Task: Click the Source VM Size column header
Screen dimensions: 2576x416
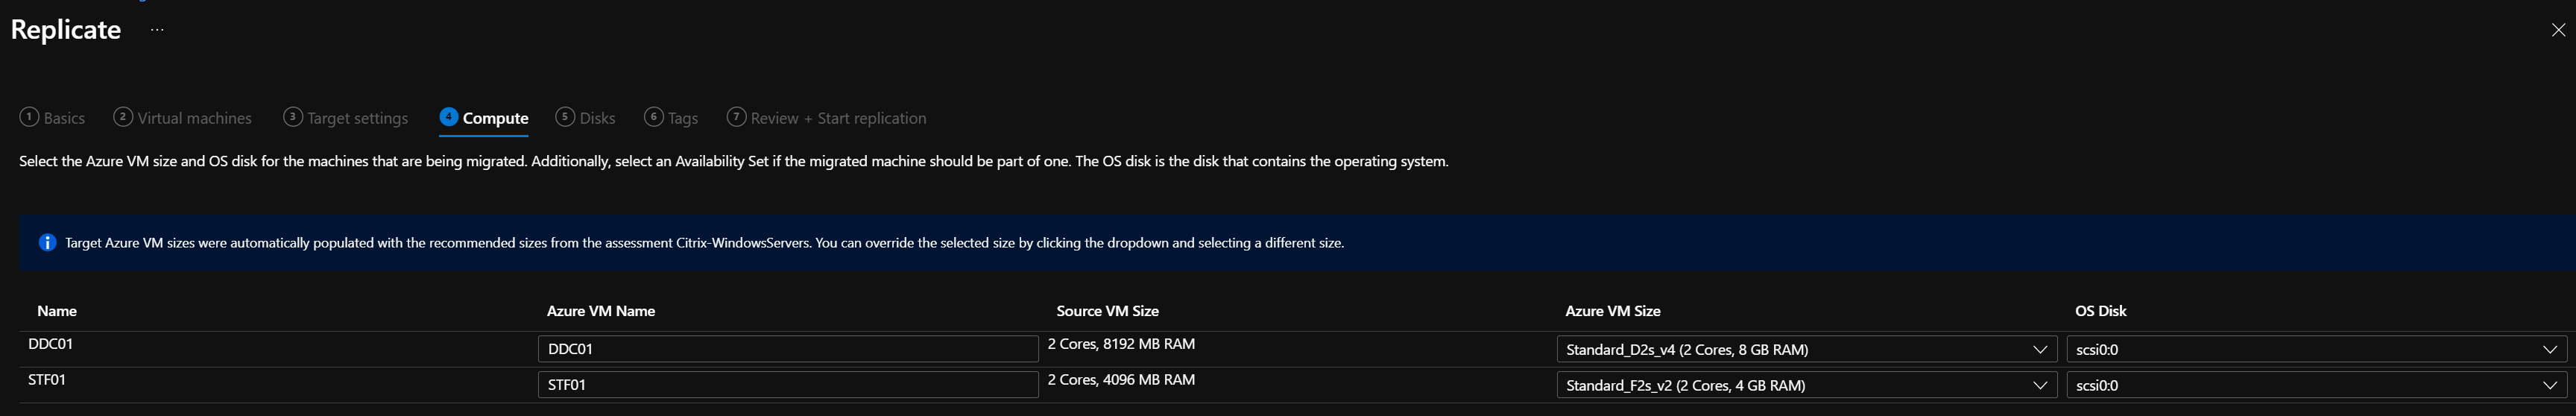Action: tap(1108, 311)
